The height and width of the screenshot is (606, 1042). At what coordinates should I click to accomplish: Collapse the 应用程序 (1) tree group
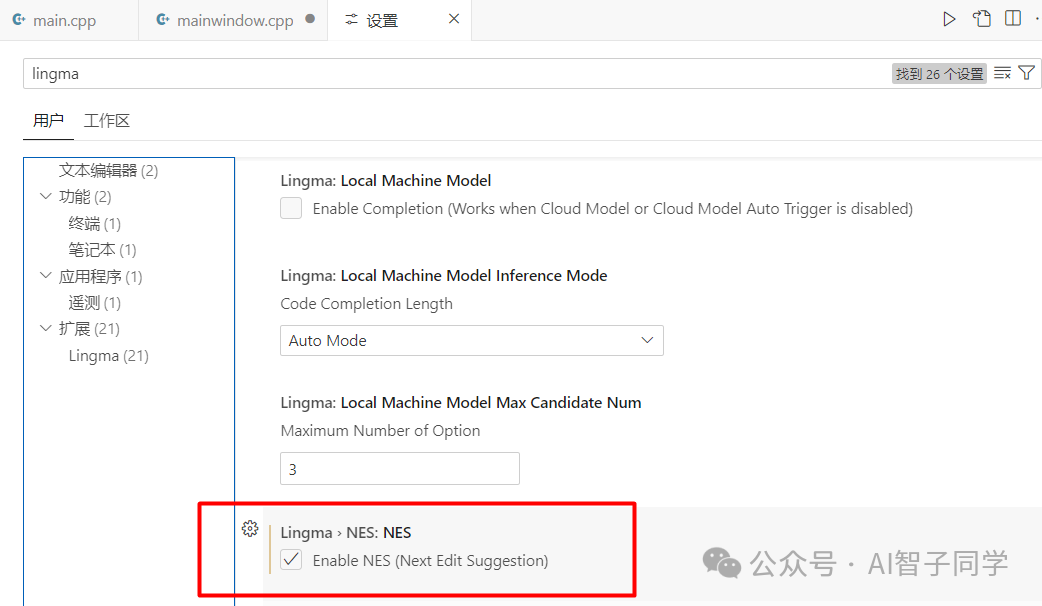tap(46, 275)
